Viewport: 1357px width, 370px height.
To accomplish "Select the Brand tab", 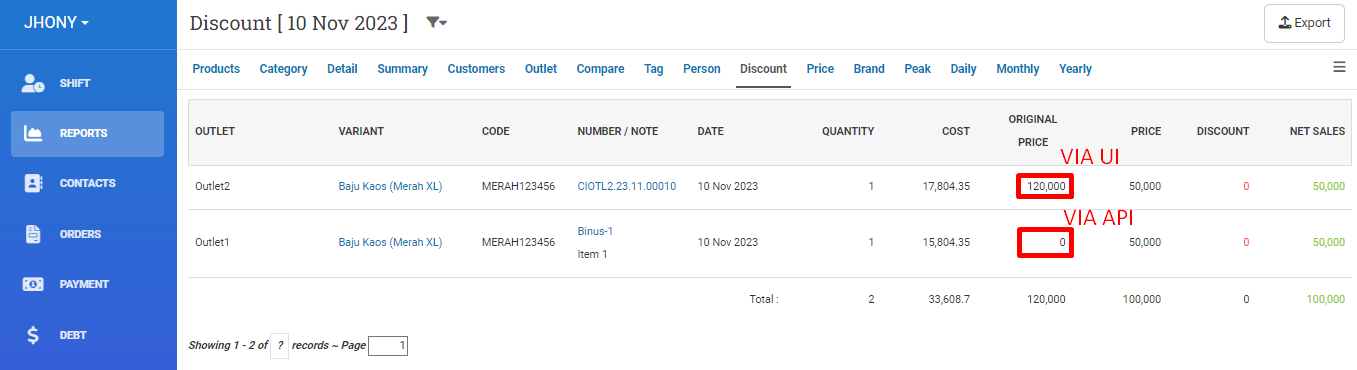I will pyautogui.click(x=869, y=69).
